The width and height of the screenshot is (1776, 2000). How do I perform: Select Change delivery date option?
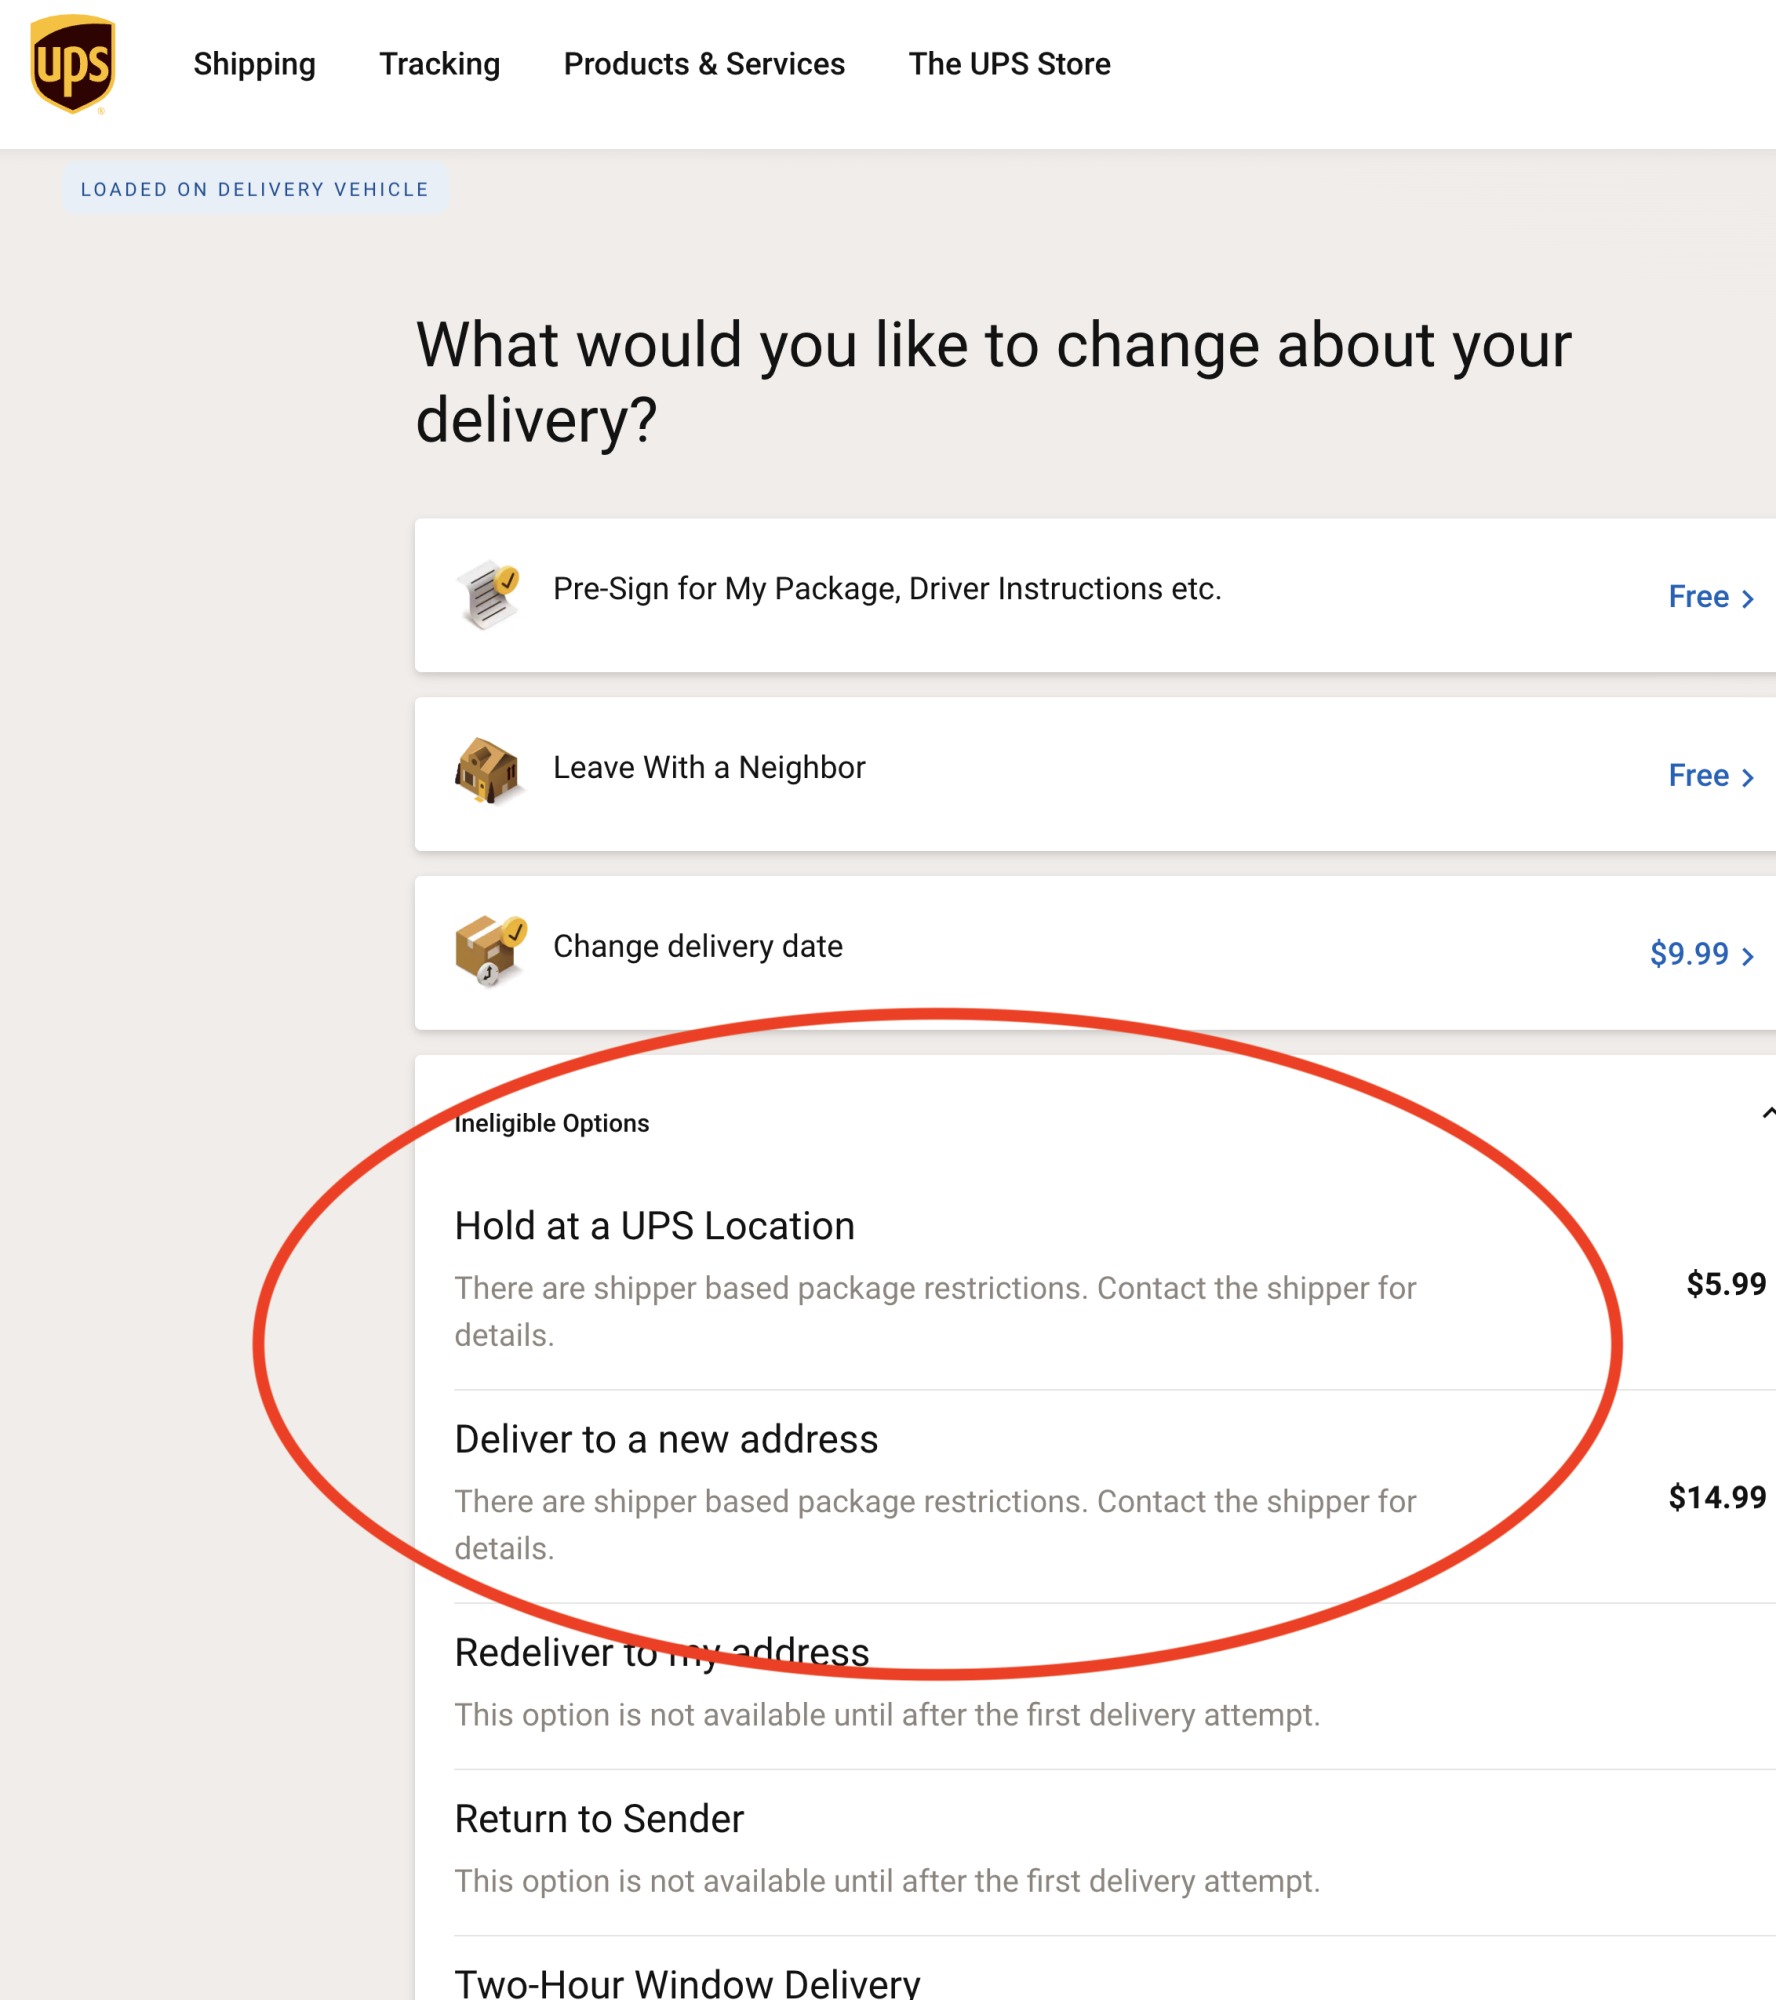click(698, 946)
